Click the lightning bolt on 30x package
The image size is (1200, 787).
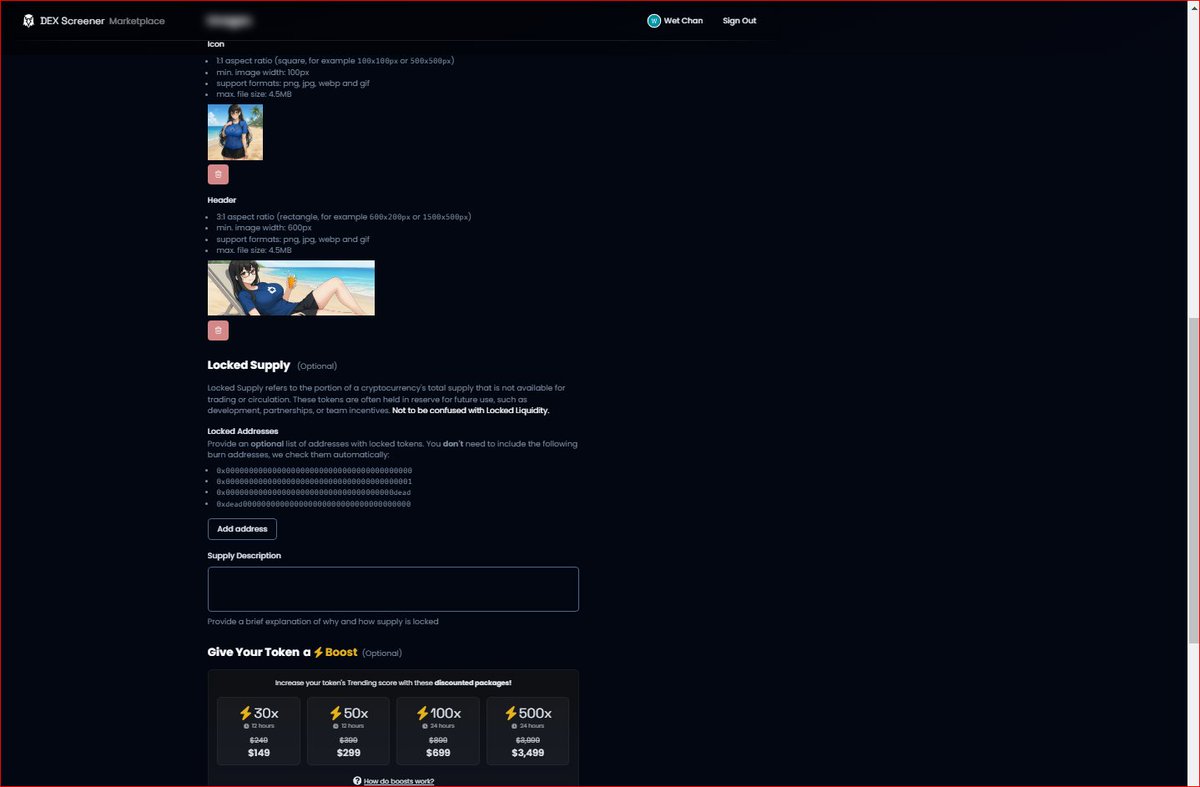pyautogui.click(x=246, y=713)
